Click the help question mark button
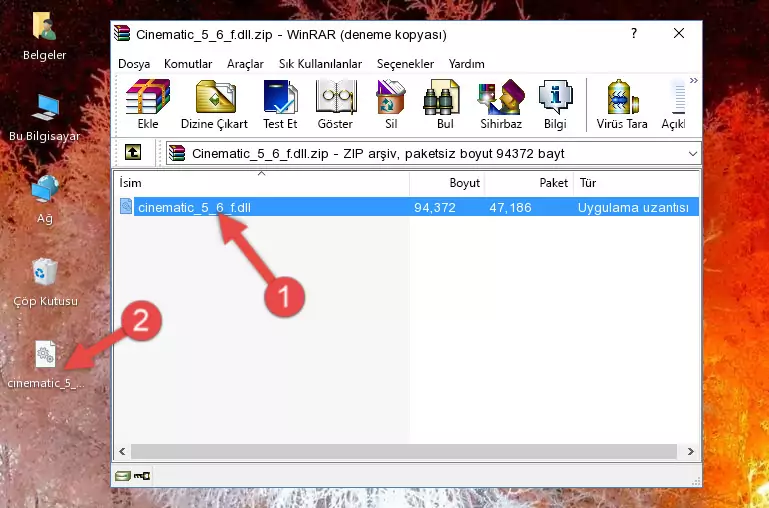This screenshot has height=508, width=769. 634,33
